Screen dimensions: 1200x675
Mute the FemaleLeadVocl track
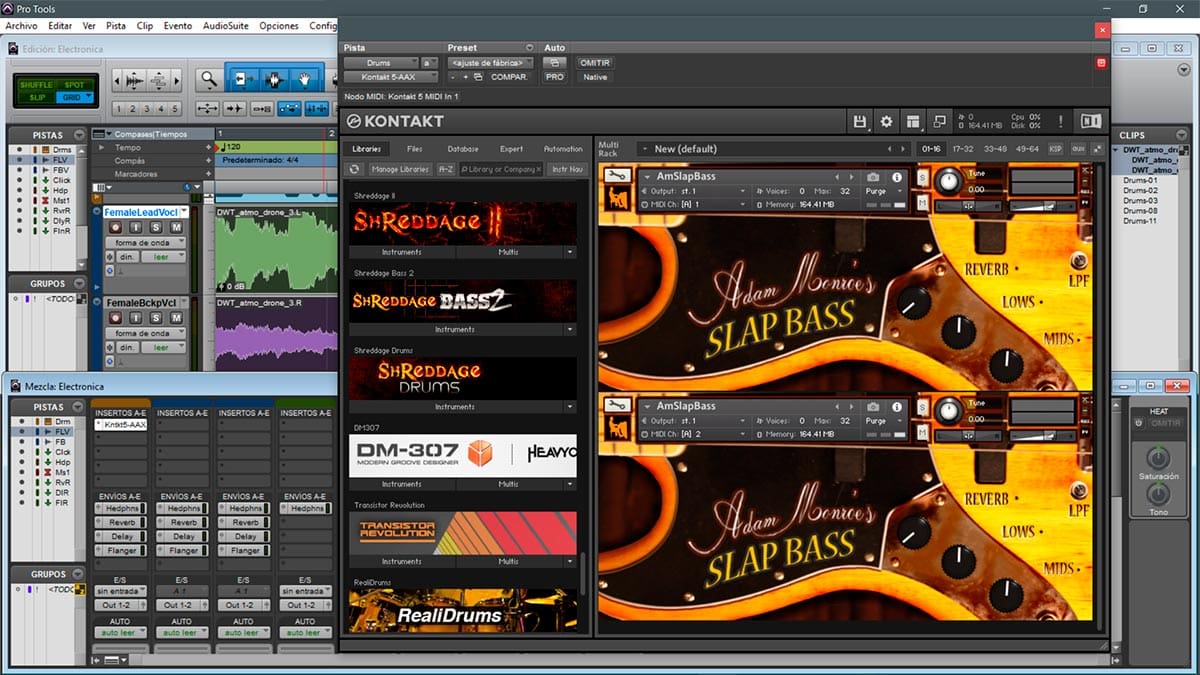[x=176, y=228]
